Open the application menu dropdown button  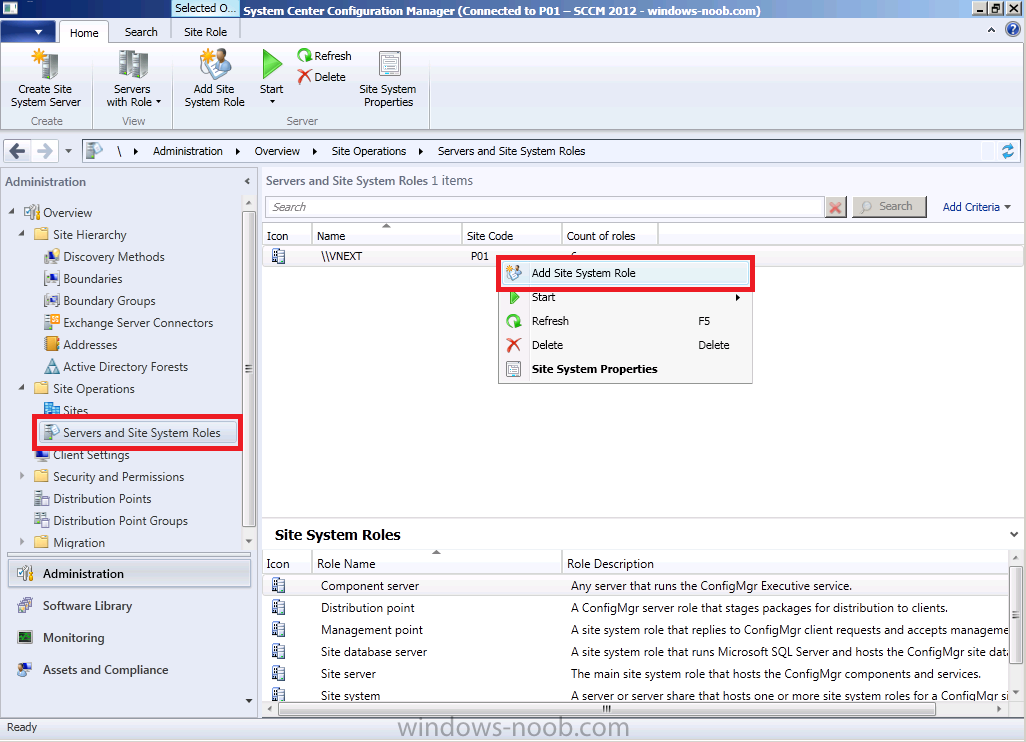pos(27,31)
